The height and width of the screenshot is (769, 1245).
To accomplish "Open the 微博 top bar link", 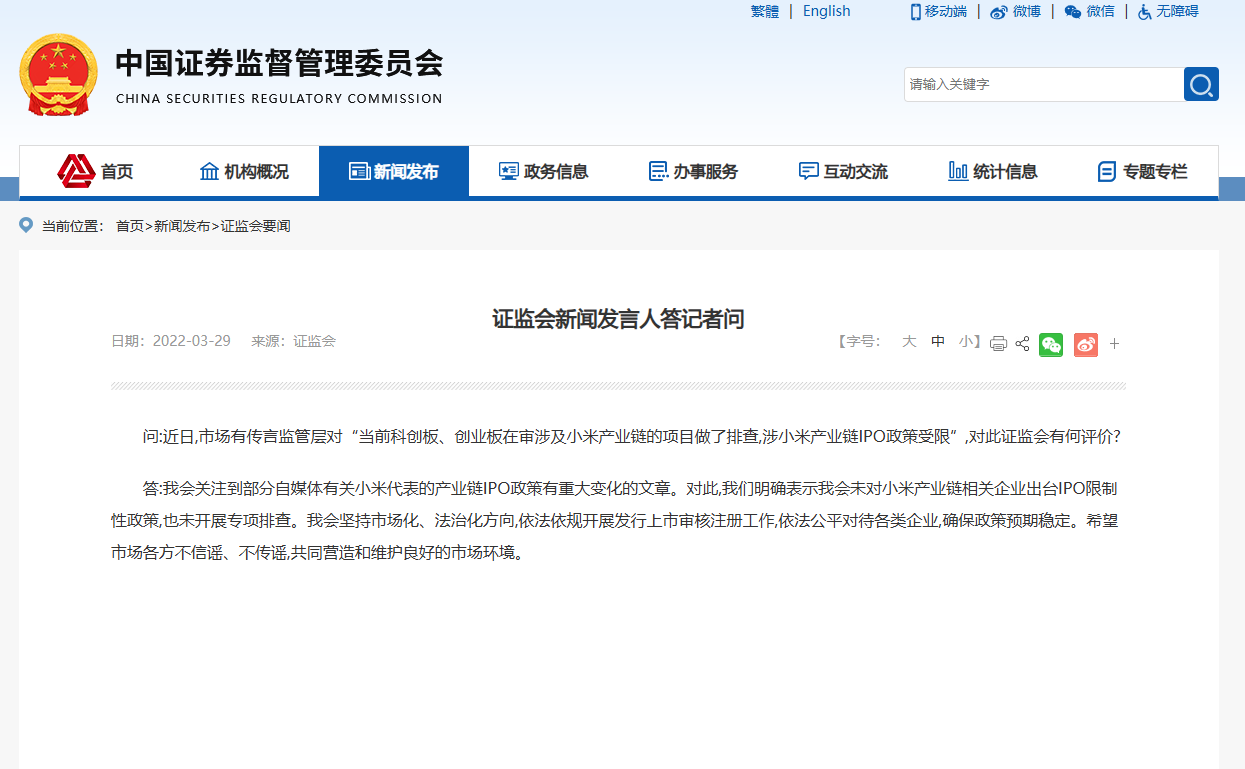I will [x=1027, y=11].
